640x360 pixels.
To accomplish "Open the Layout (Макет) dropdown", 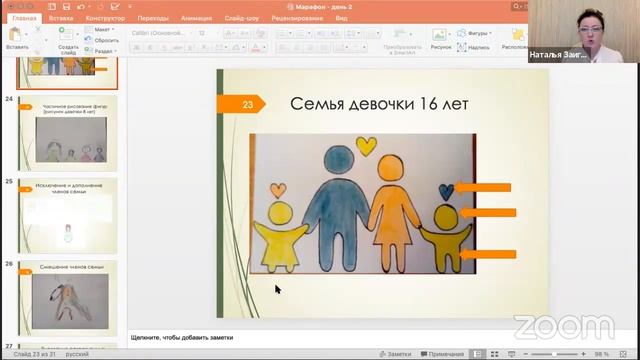I will [100, 30].
